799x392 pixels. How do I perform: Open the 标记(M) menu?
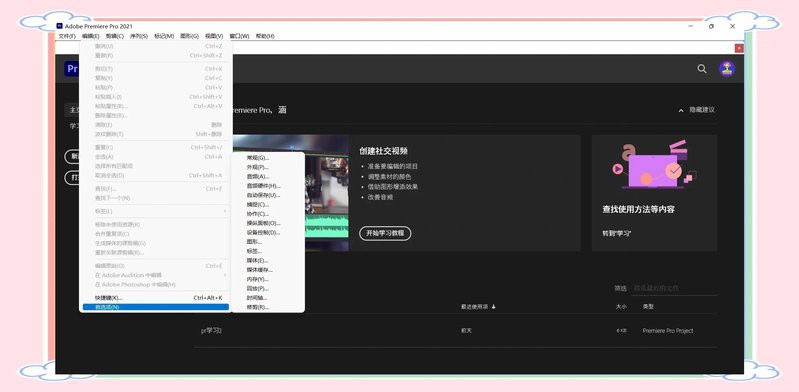[x=164, y=36]
